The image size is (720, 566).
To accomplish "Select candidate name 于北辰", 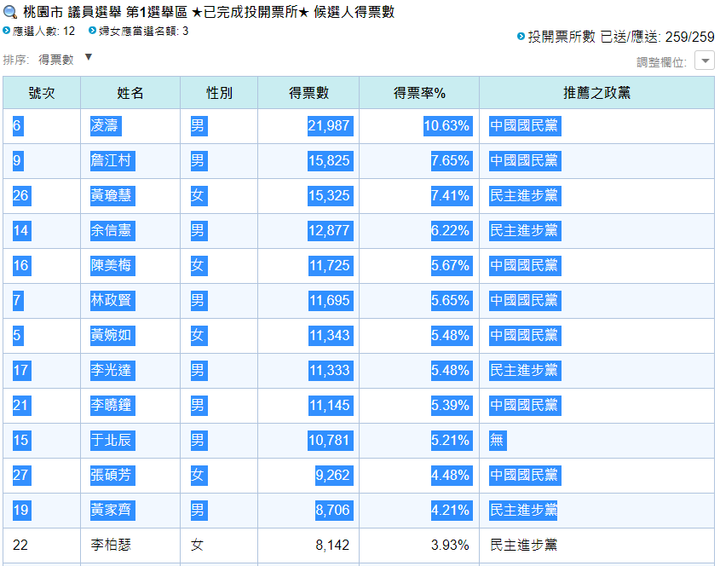I will 112,440.
